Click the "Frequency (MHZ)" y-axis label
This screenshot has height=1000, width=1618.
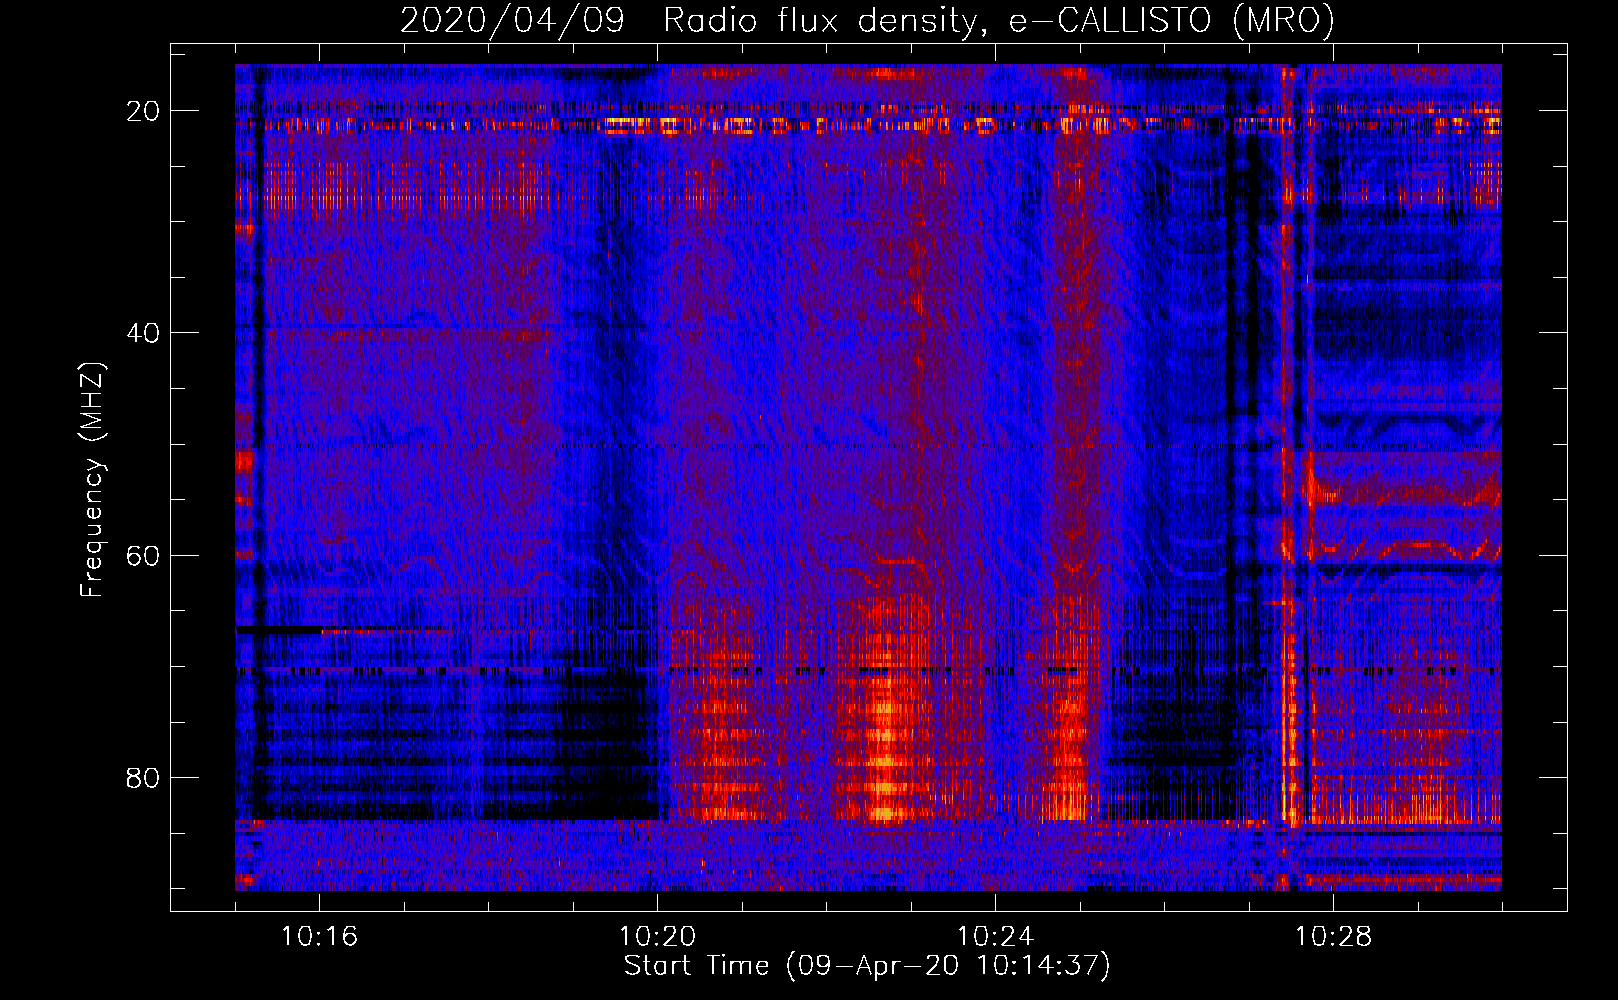(x=92, y=480)
